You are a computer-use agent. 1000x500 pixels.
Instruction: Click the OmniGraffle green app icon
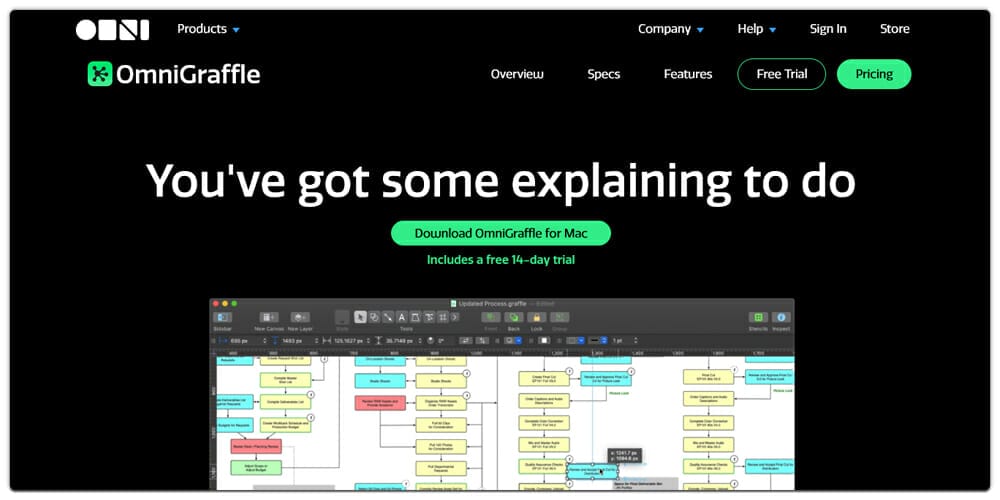99,74
